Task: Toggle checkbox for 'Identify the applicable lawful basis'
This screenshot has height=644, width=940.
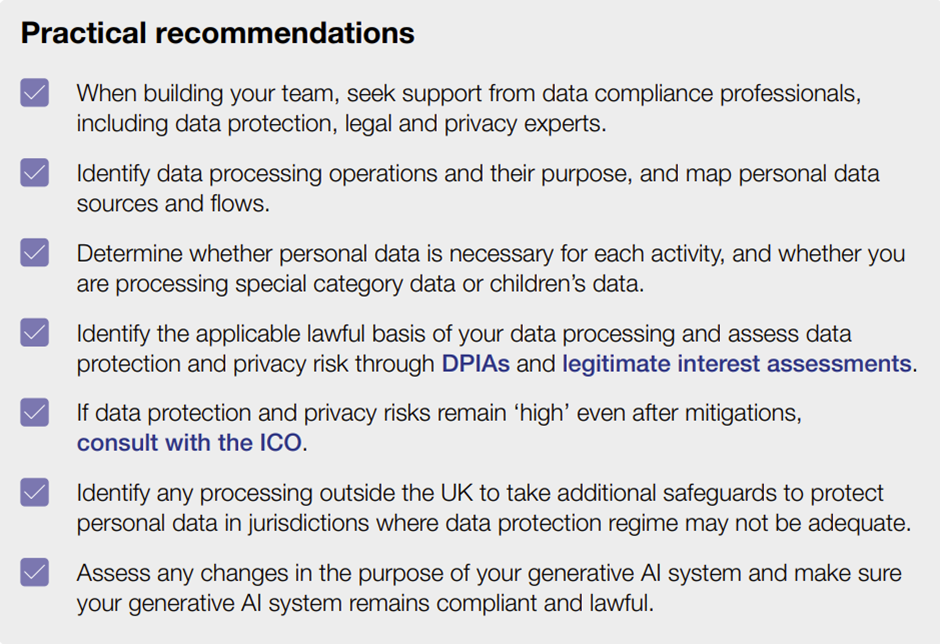Action: [35, 332]
